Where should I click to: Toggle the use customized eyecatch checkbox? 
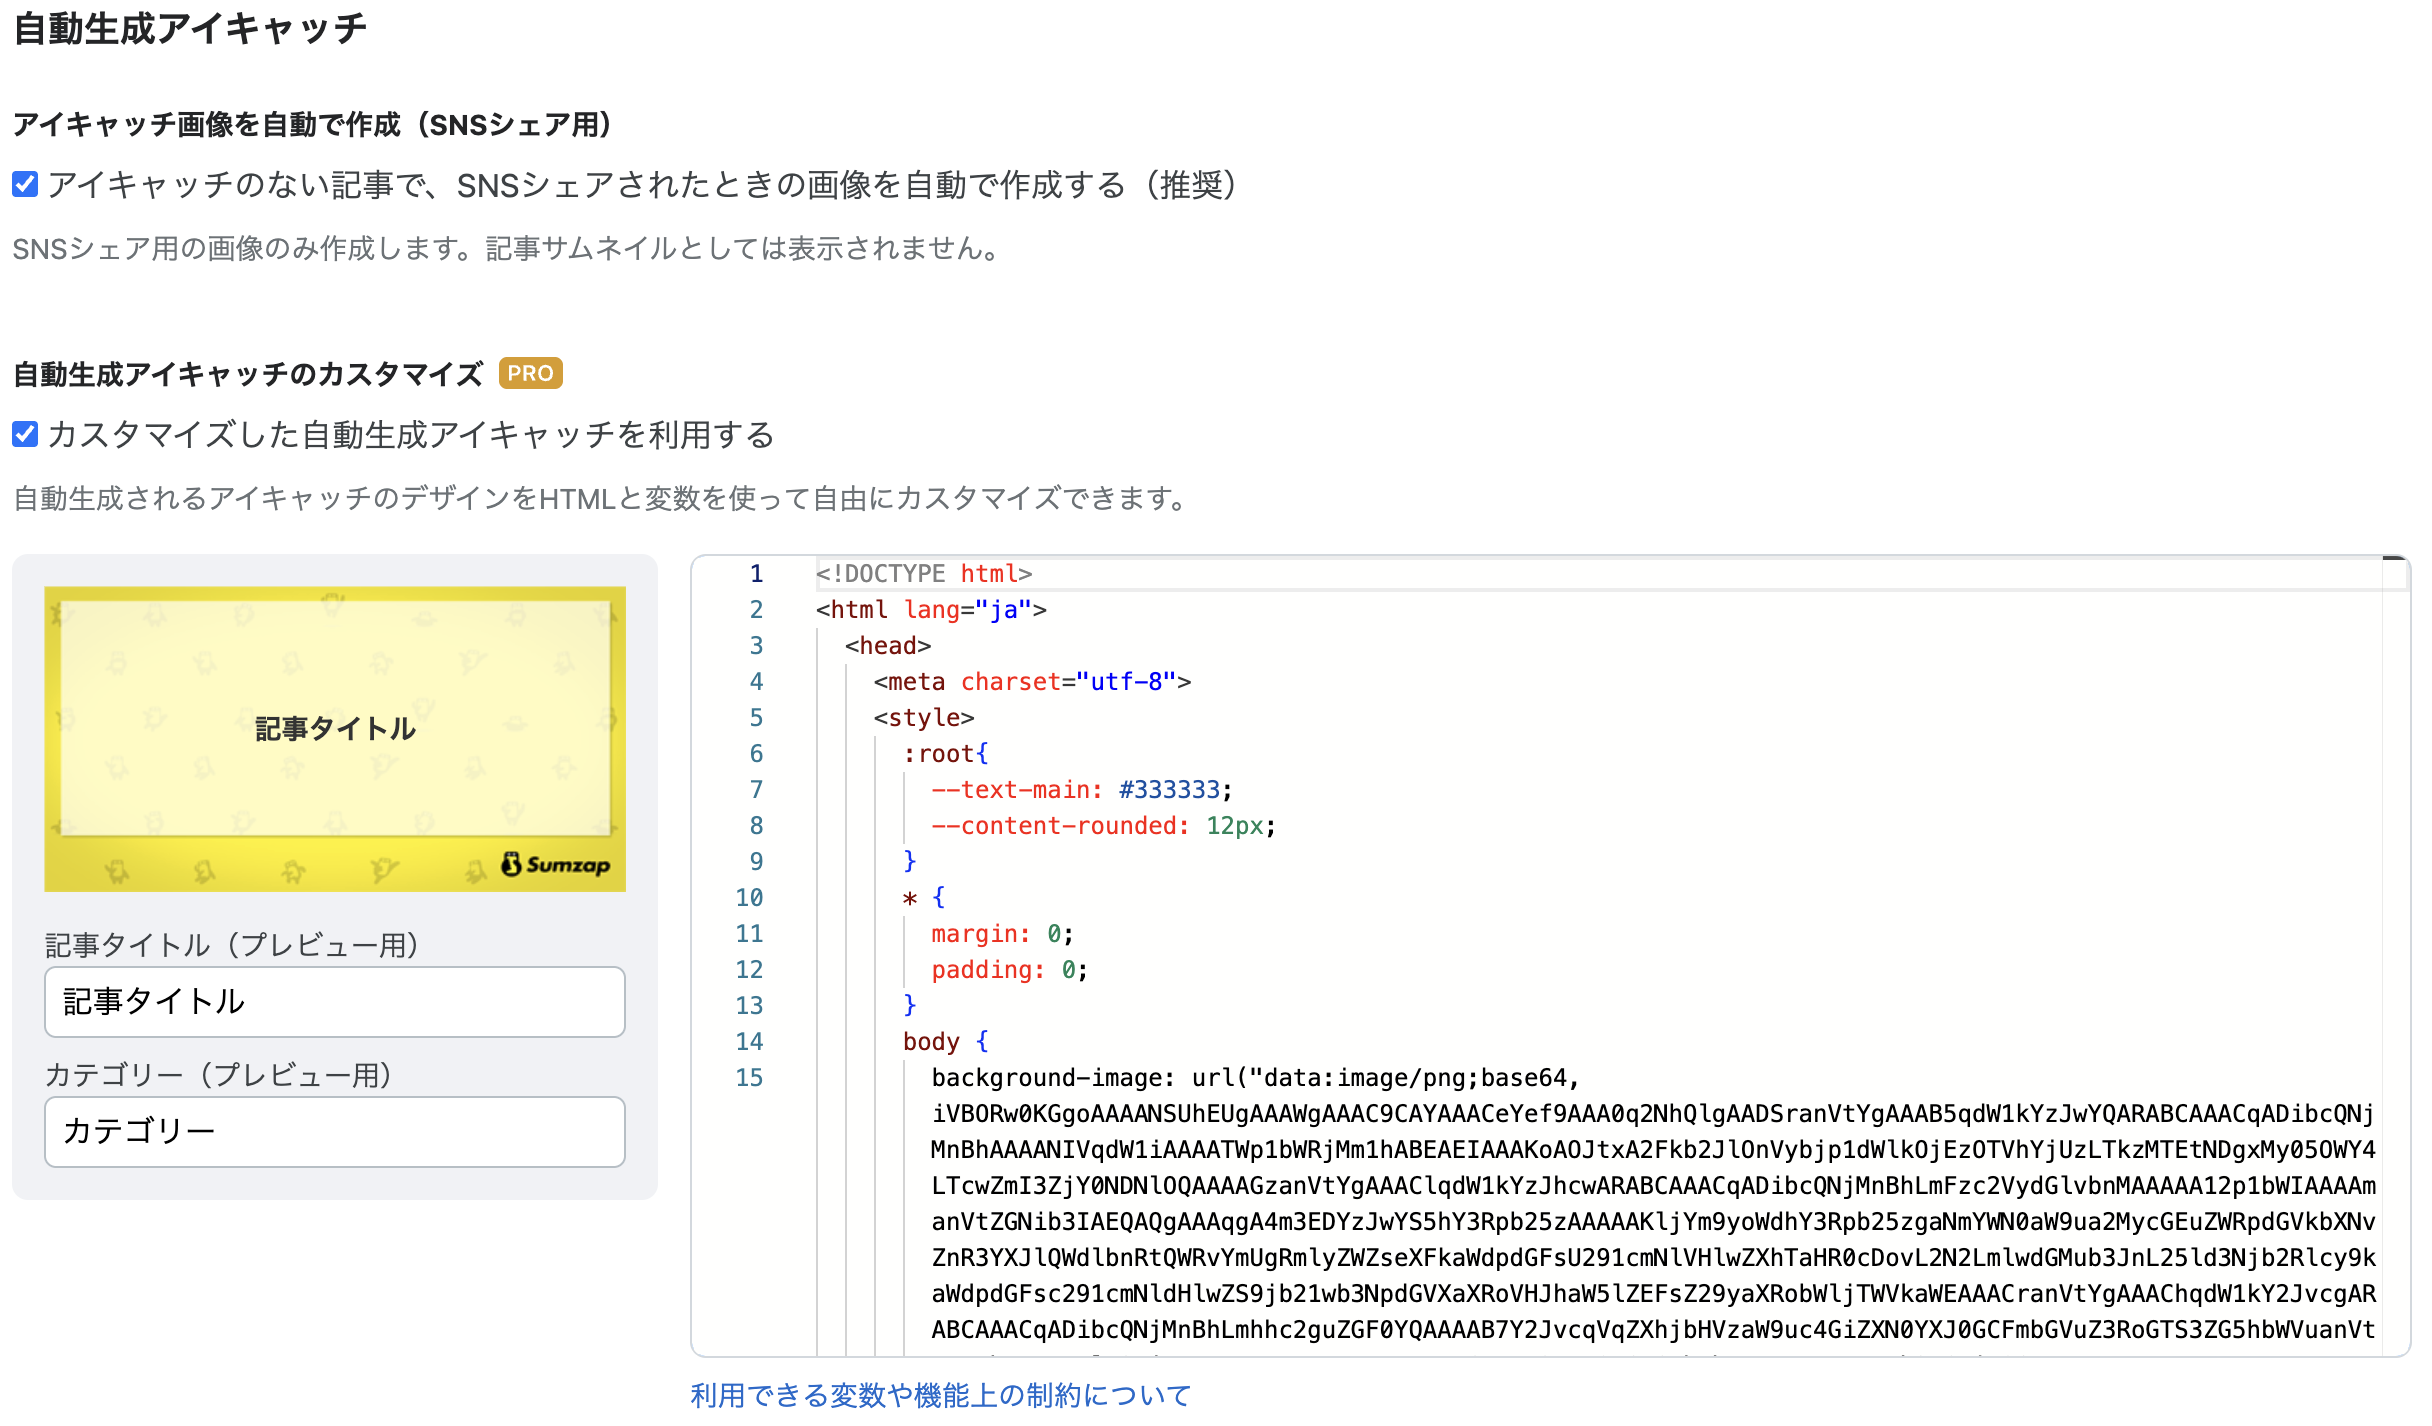pos(25,434)
